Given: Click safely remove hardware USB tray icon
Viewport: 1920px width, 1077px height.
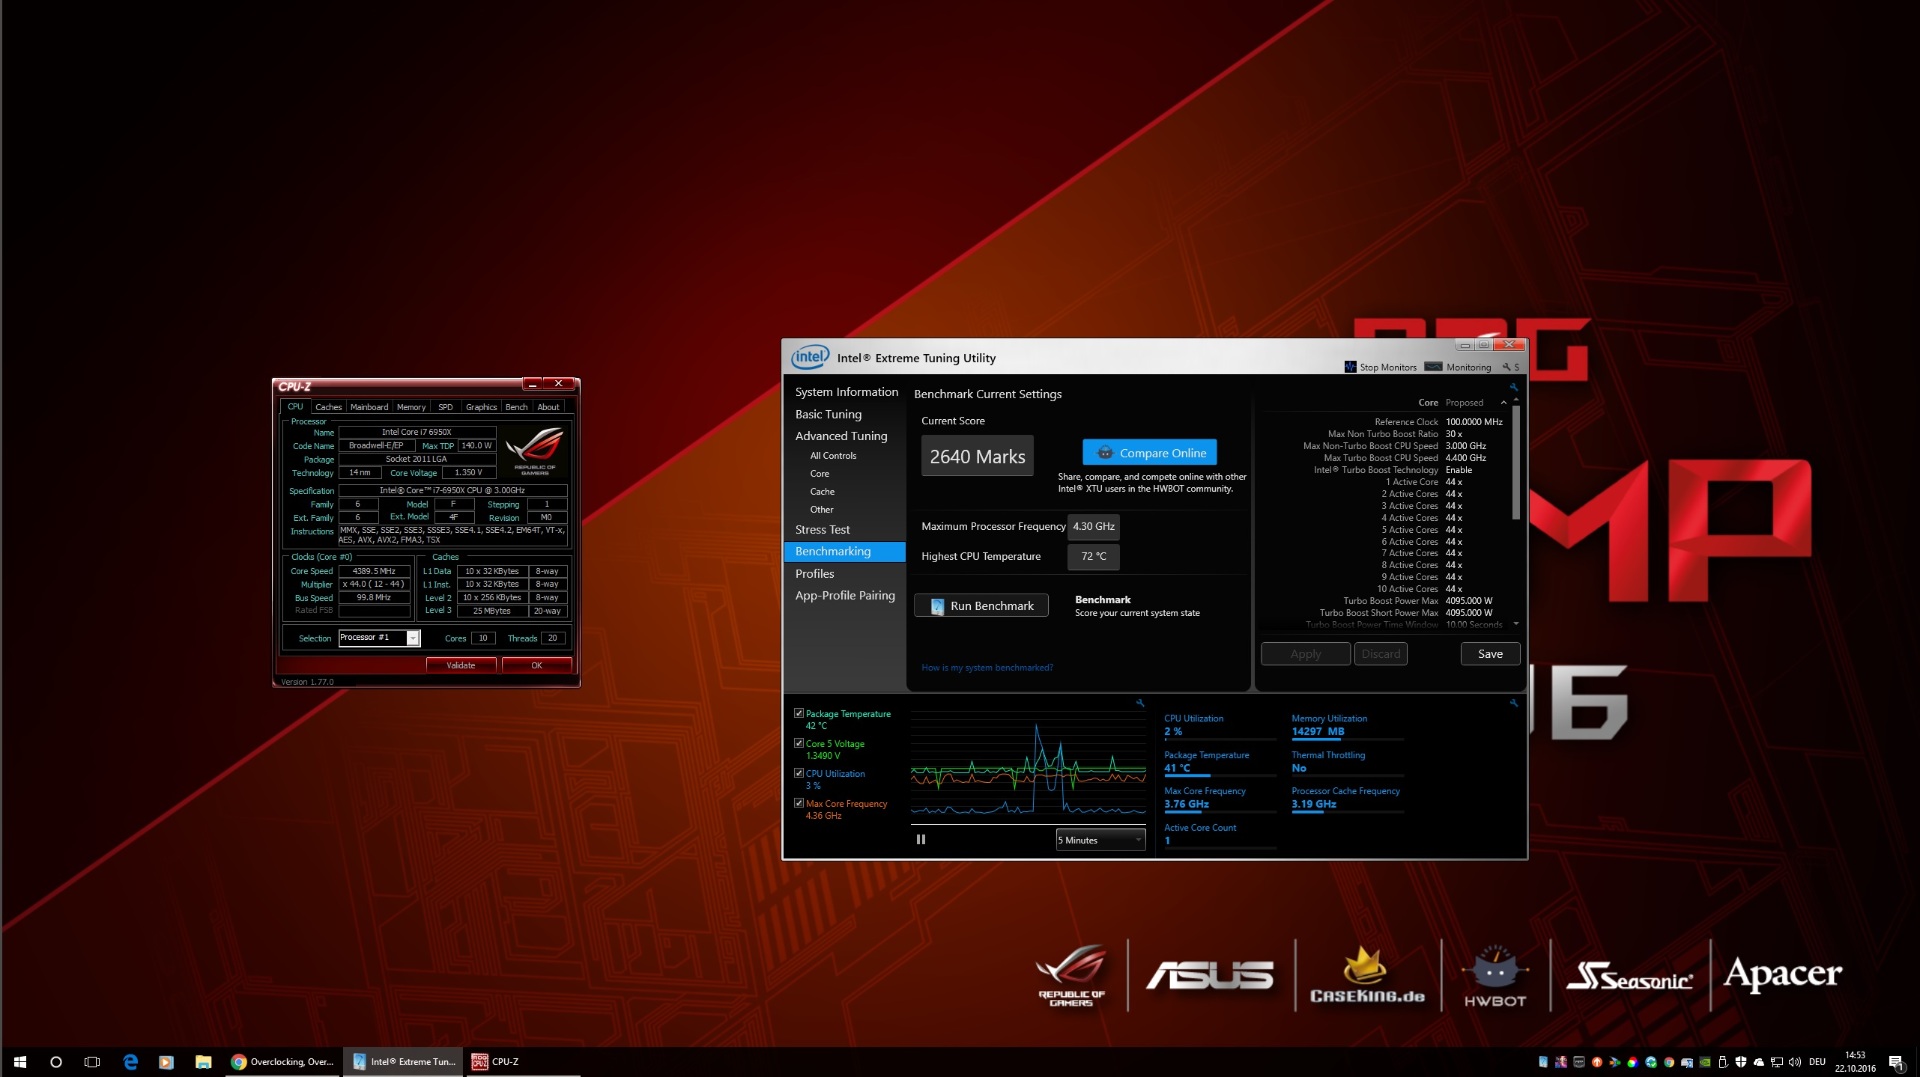Looking at the screenshot, I should (x=1723, y=1062).
